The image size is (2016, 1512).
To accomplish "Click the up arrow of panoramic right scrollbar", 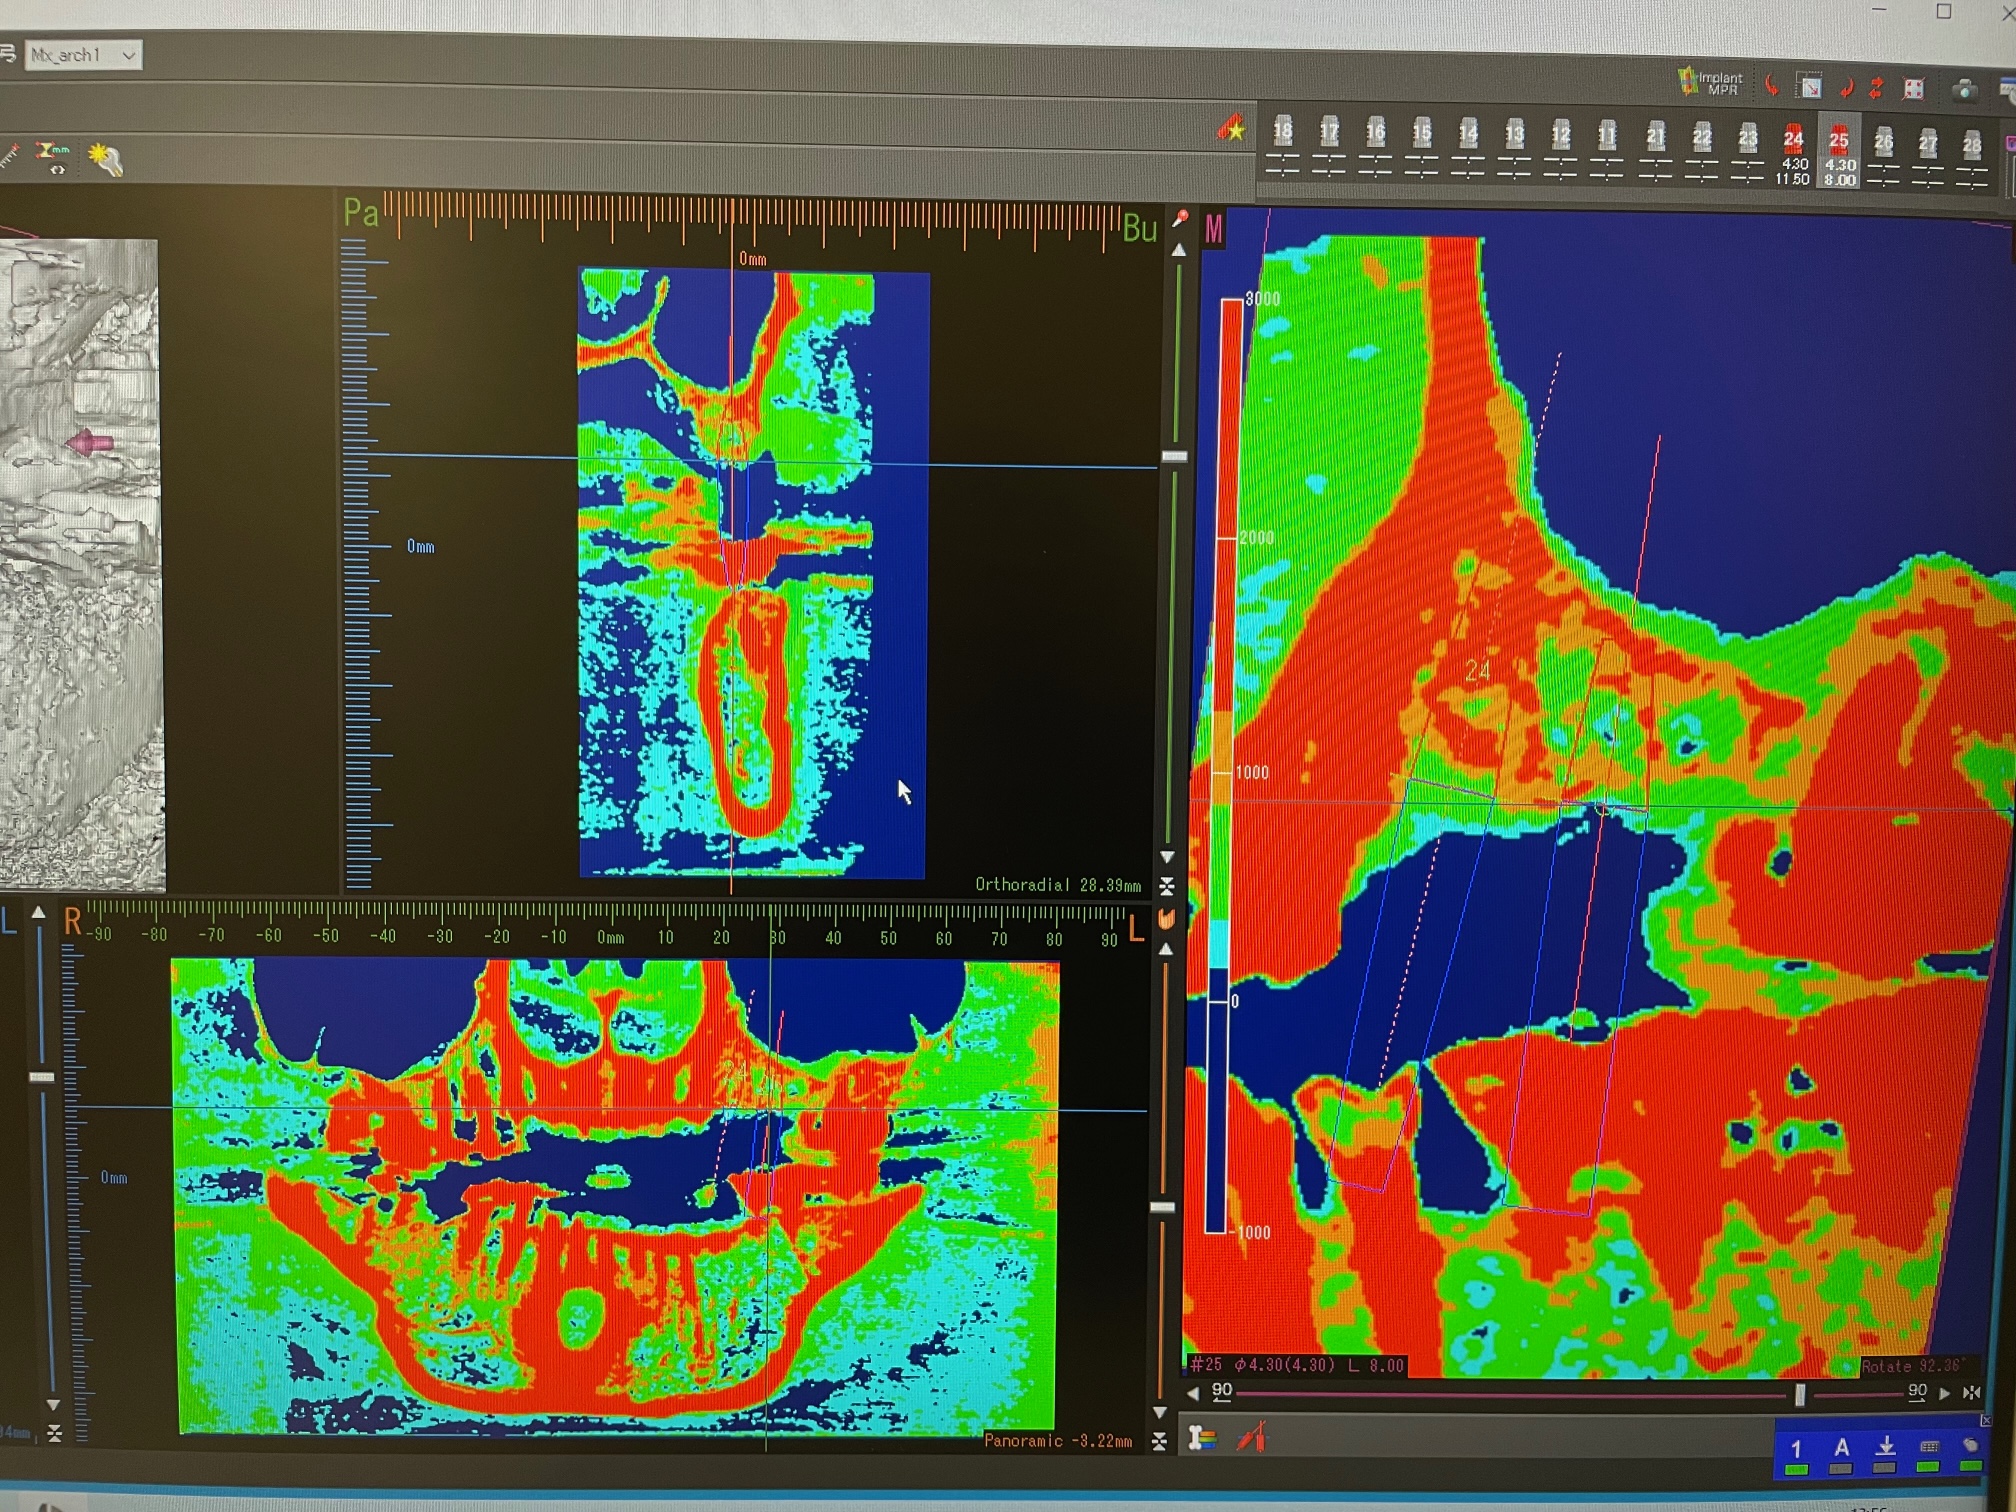I will [1165, 948].
